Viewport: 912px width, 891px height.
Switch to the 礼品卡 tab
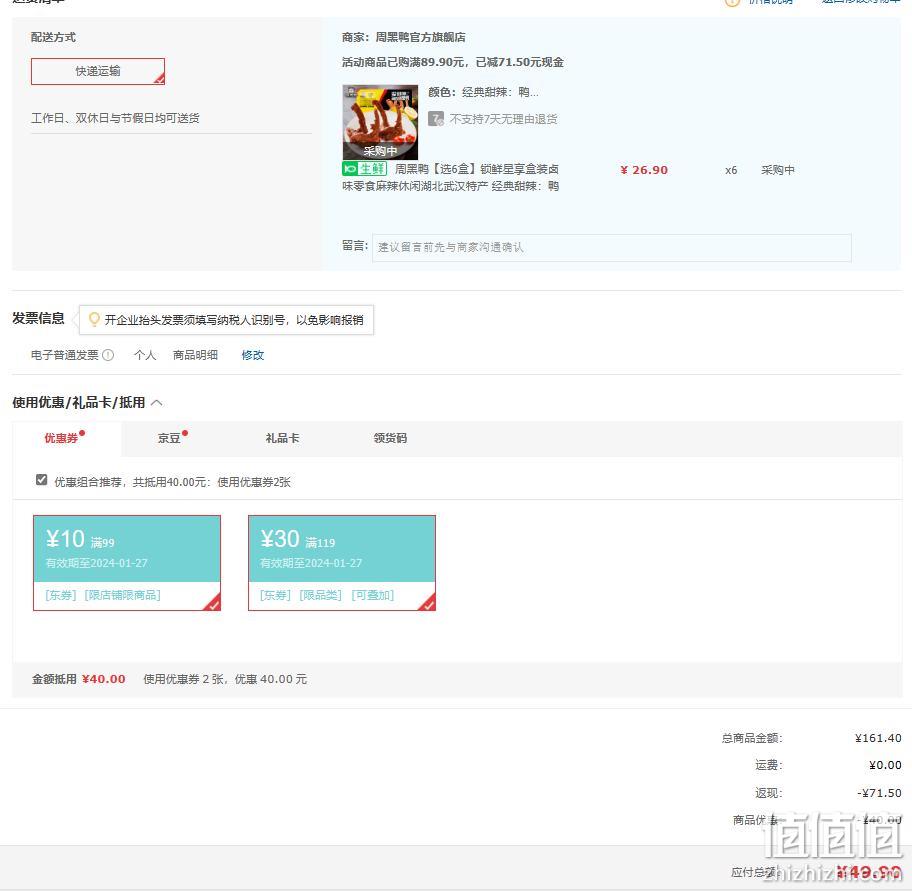282,438
